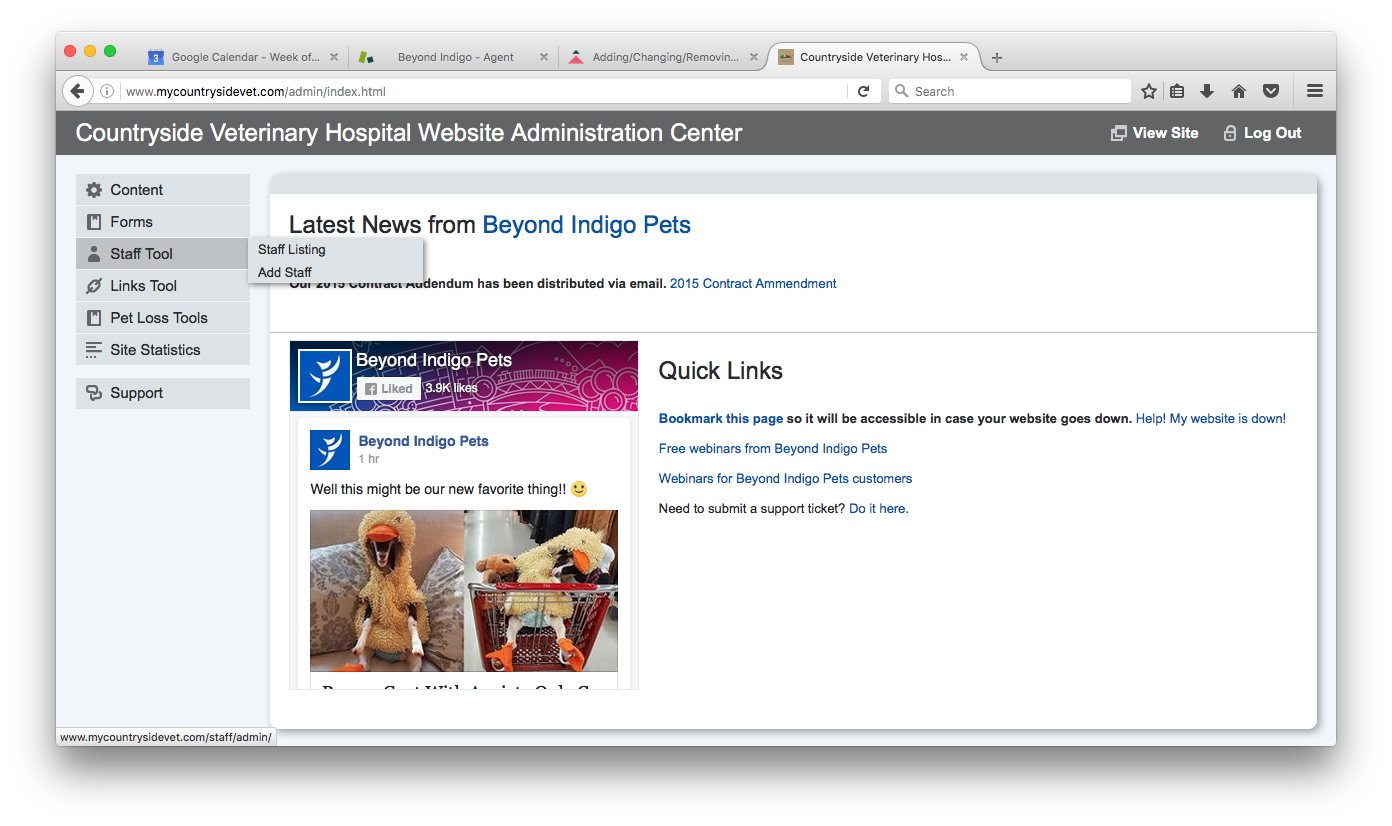Click the Facebook Liked button

point(389,388)
